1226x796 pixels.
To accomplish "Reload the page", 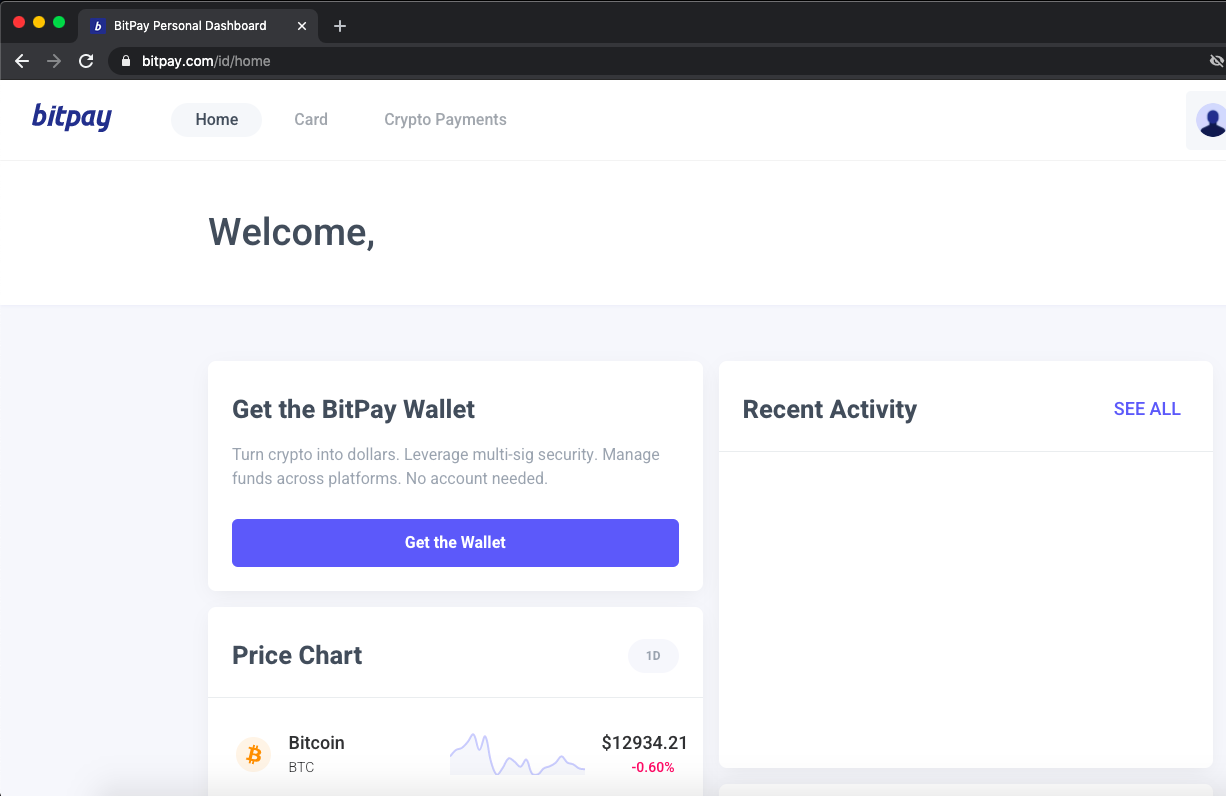I will tap(86, 60).
